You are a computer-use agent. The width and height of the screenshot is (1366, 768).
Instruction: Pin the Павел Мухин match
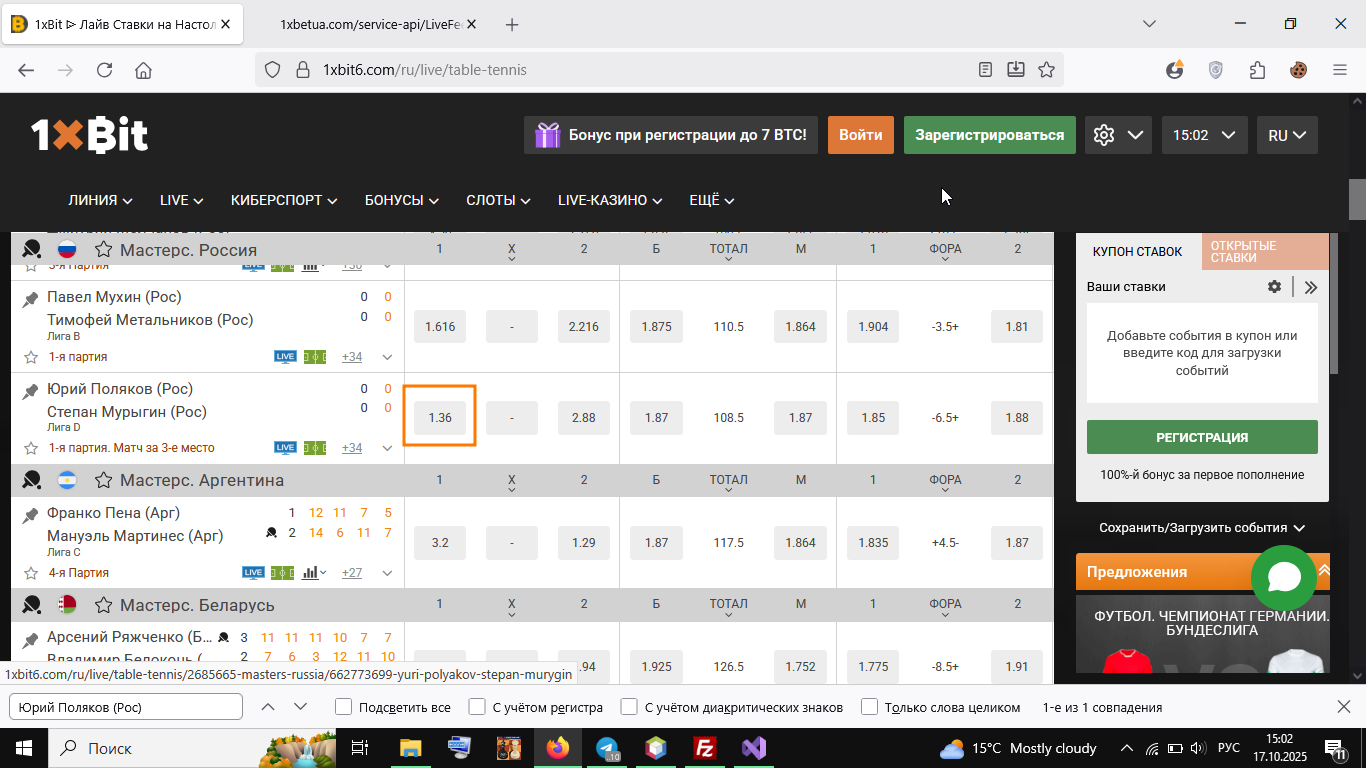(x=30, y=298)
